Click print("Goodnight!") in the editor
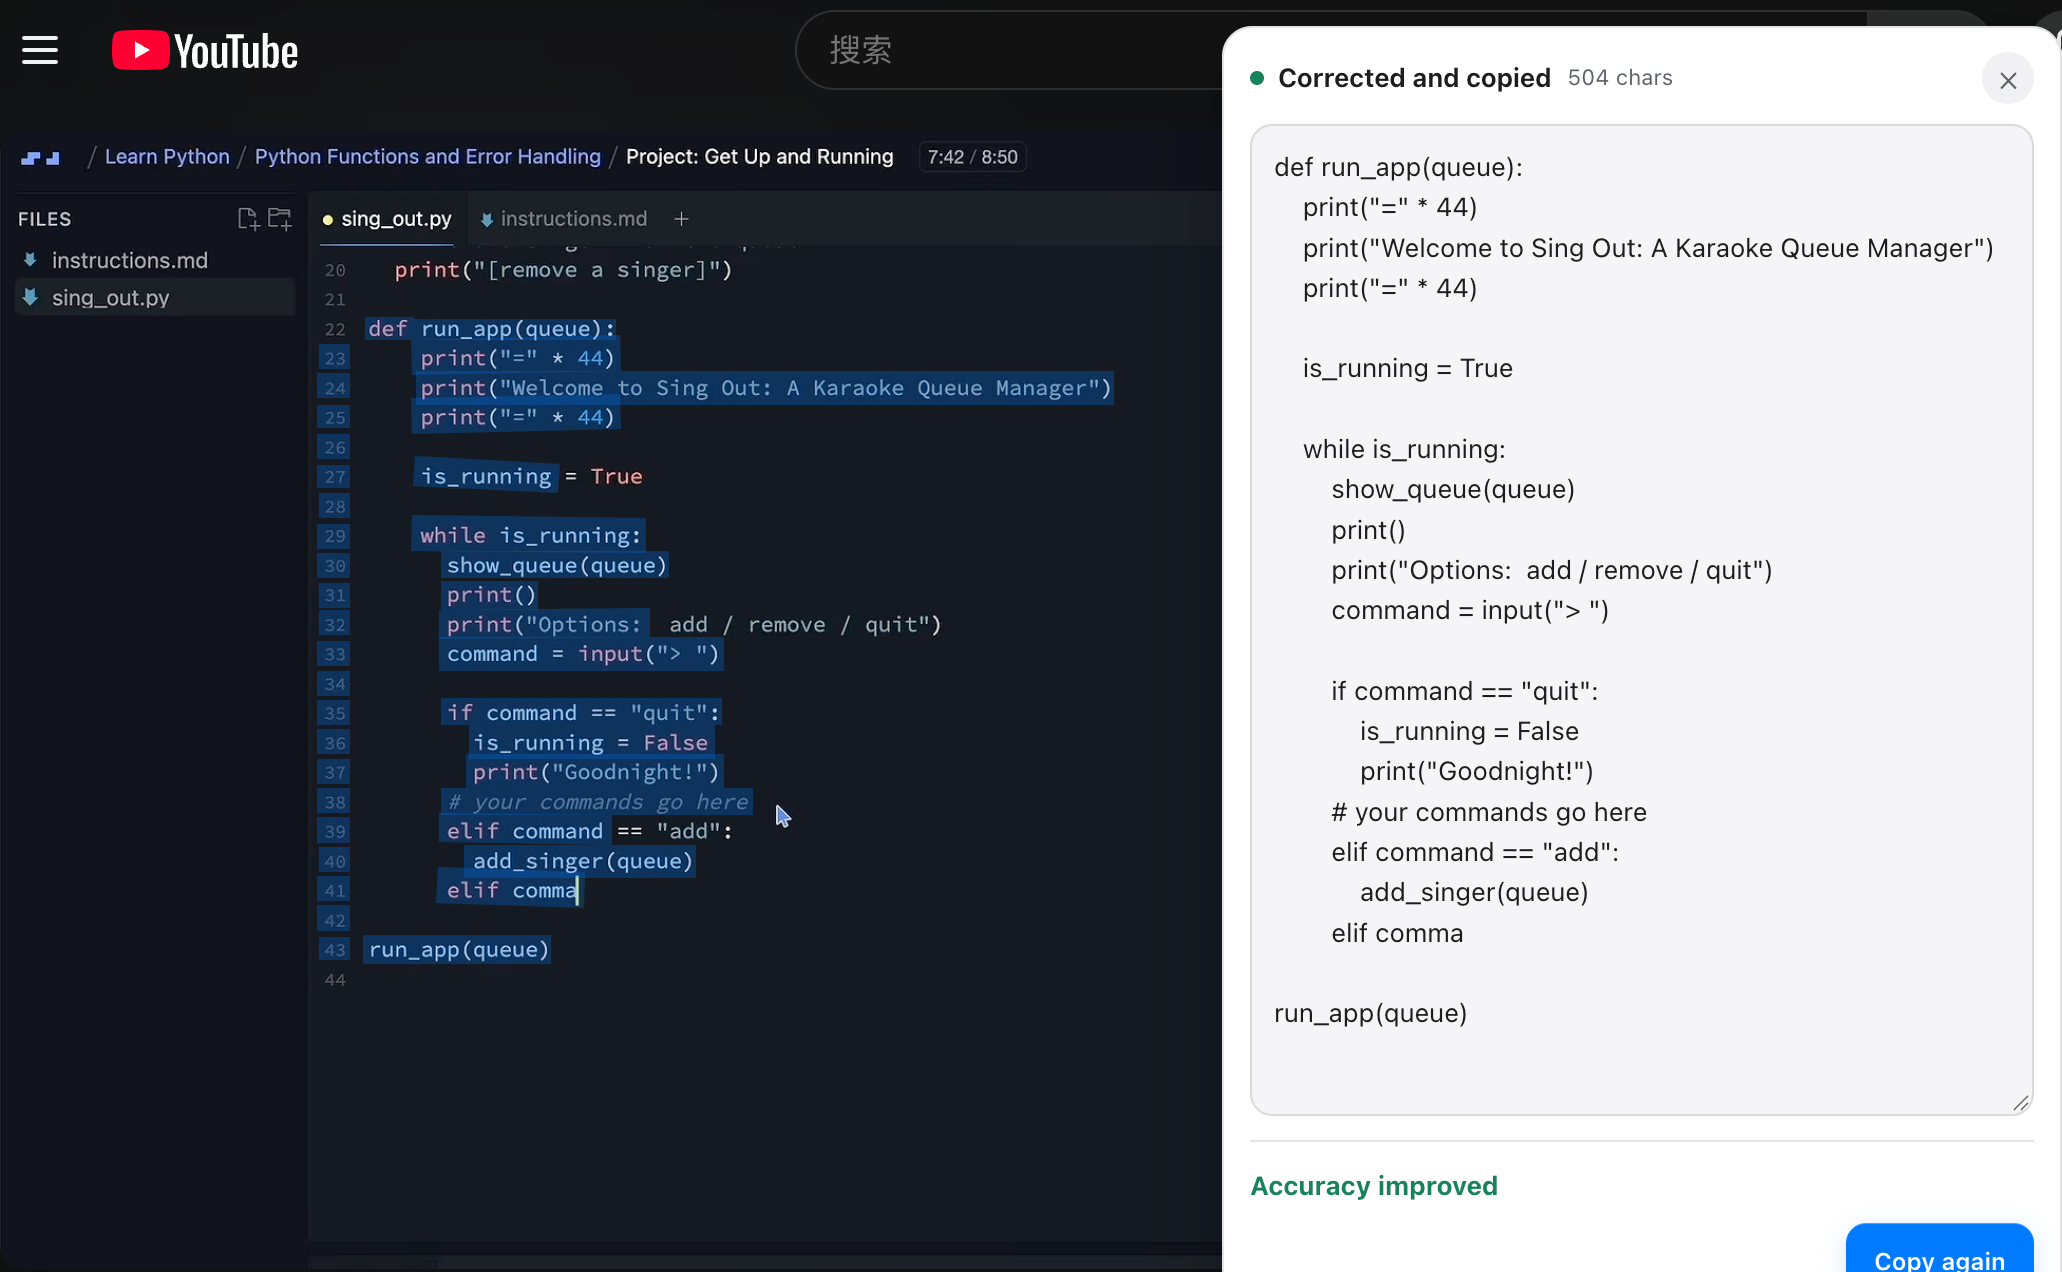 pos(596,772)
